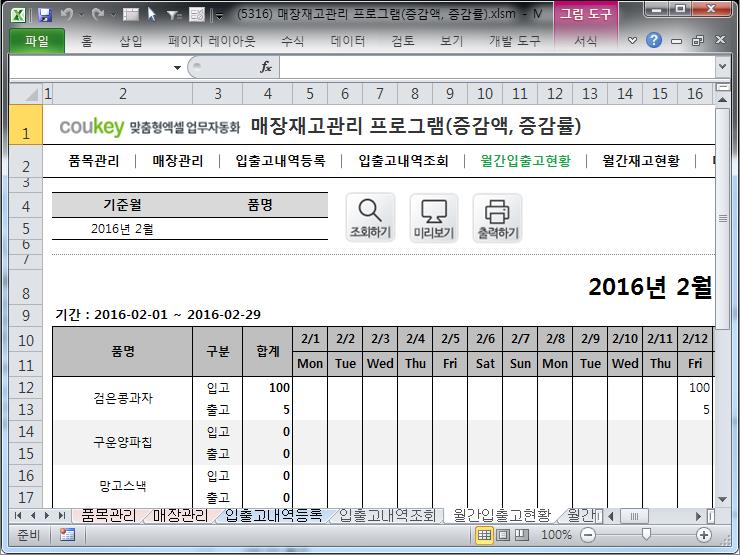Click the 출력하기 printer button
This screenshot has width=740, height=555.
[497, 218]
